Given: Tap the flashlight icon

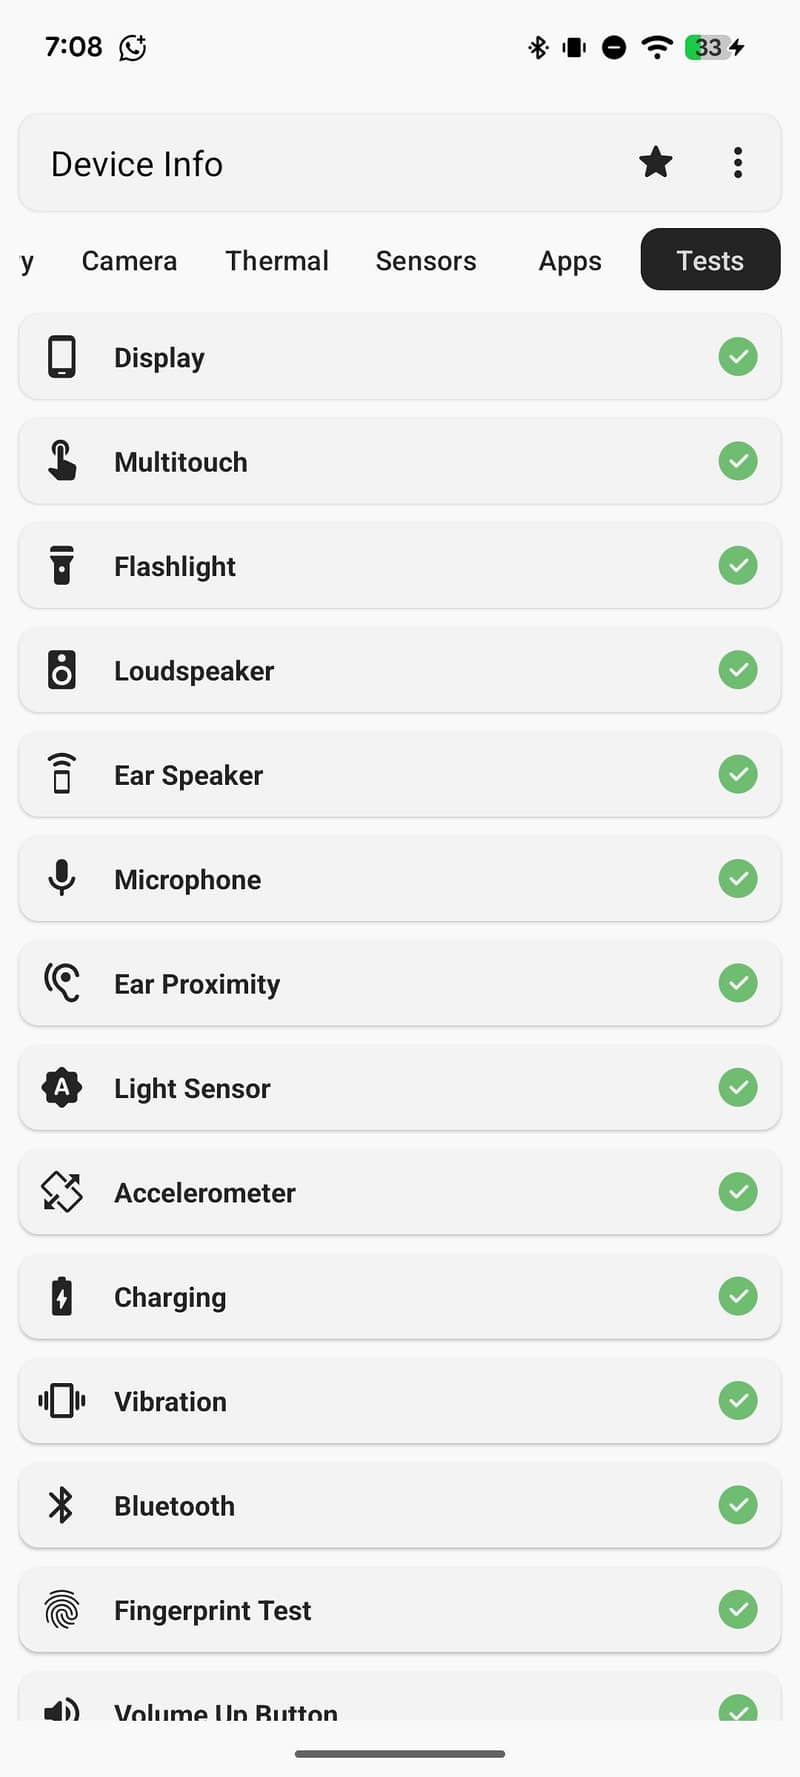Looking at the screenshot, I should (62, 566).
